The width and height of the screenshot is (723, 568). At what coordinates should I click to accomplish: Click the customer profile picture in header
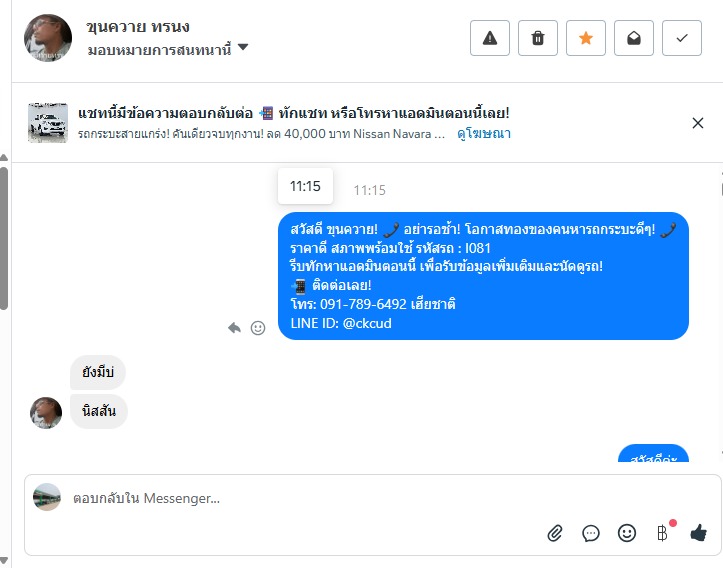(48, 38)
